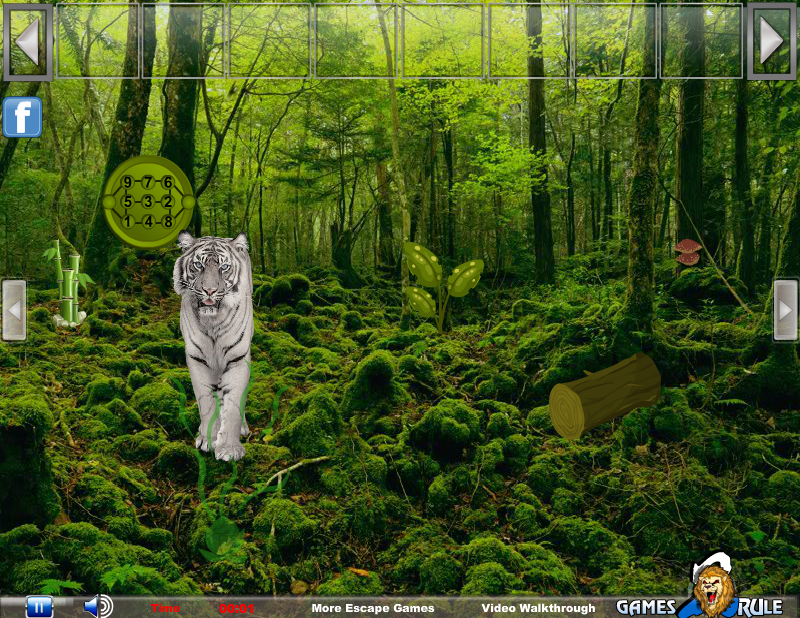The width and height of the screenshot is (800, 618).
Task: Open the More Escape Games link
Action: point(372,608)
